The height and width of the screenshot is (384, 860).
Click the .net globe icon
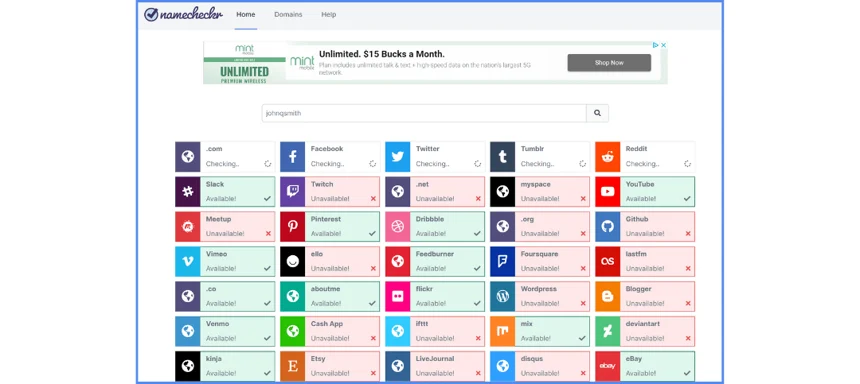[x=398, y=191]
